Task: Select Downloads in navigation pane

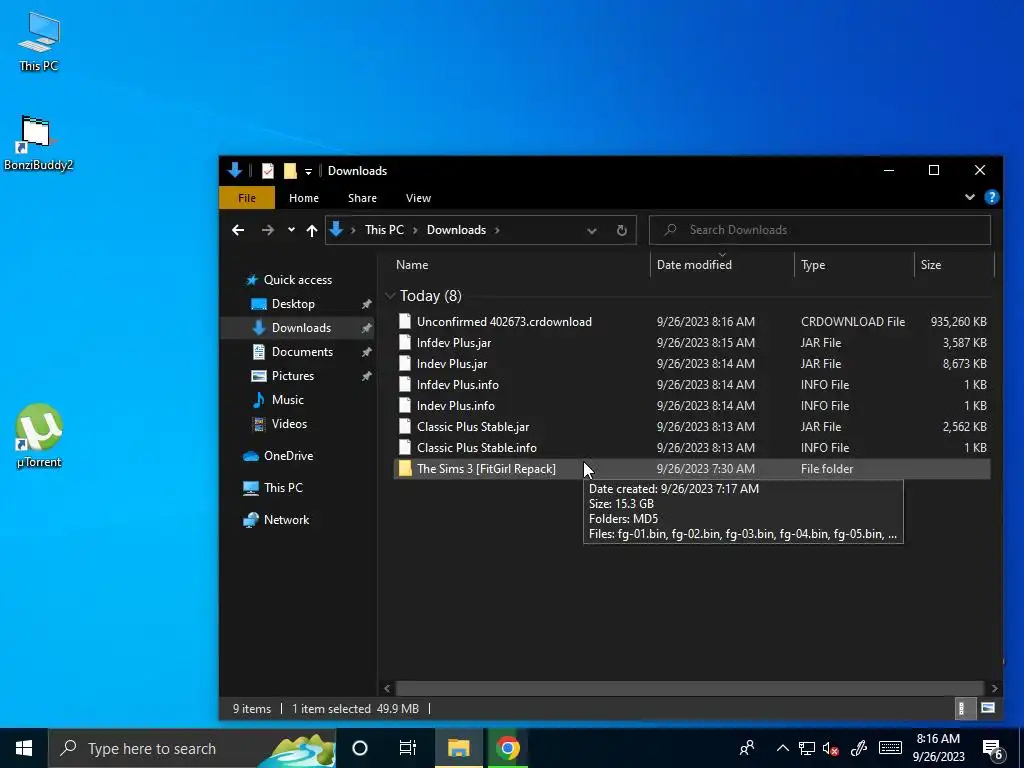Action: point(298,328)
